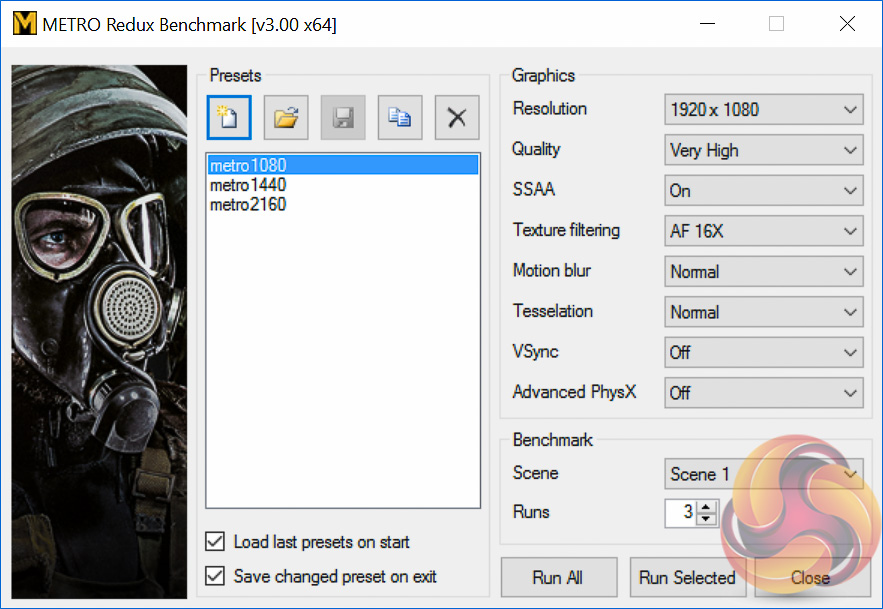Click the METRO logo icon in title bar
Viewport: 883px width, 609px height.
pyautogui.click(x=23, y=24)
